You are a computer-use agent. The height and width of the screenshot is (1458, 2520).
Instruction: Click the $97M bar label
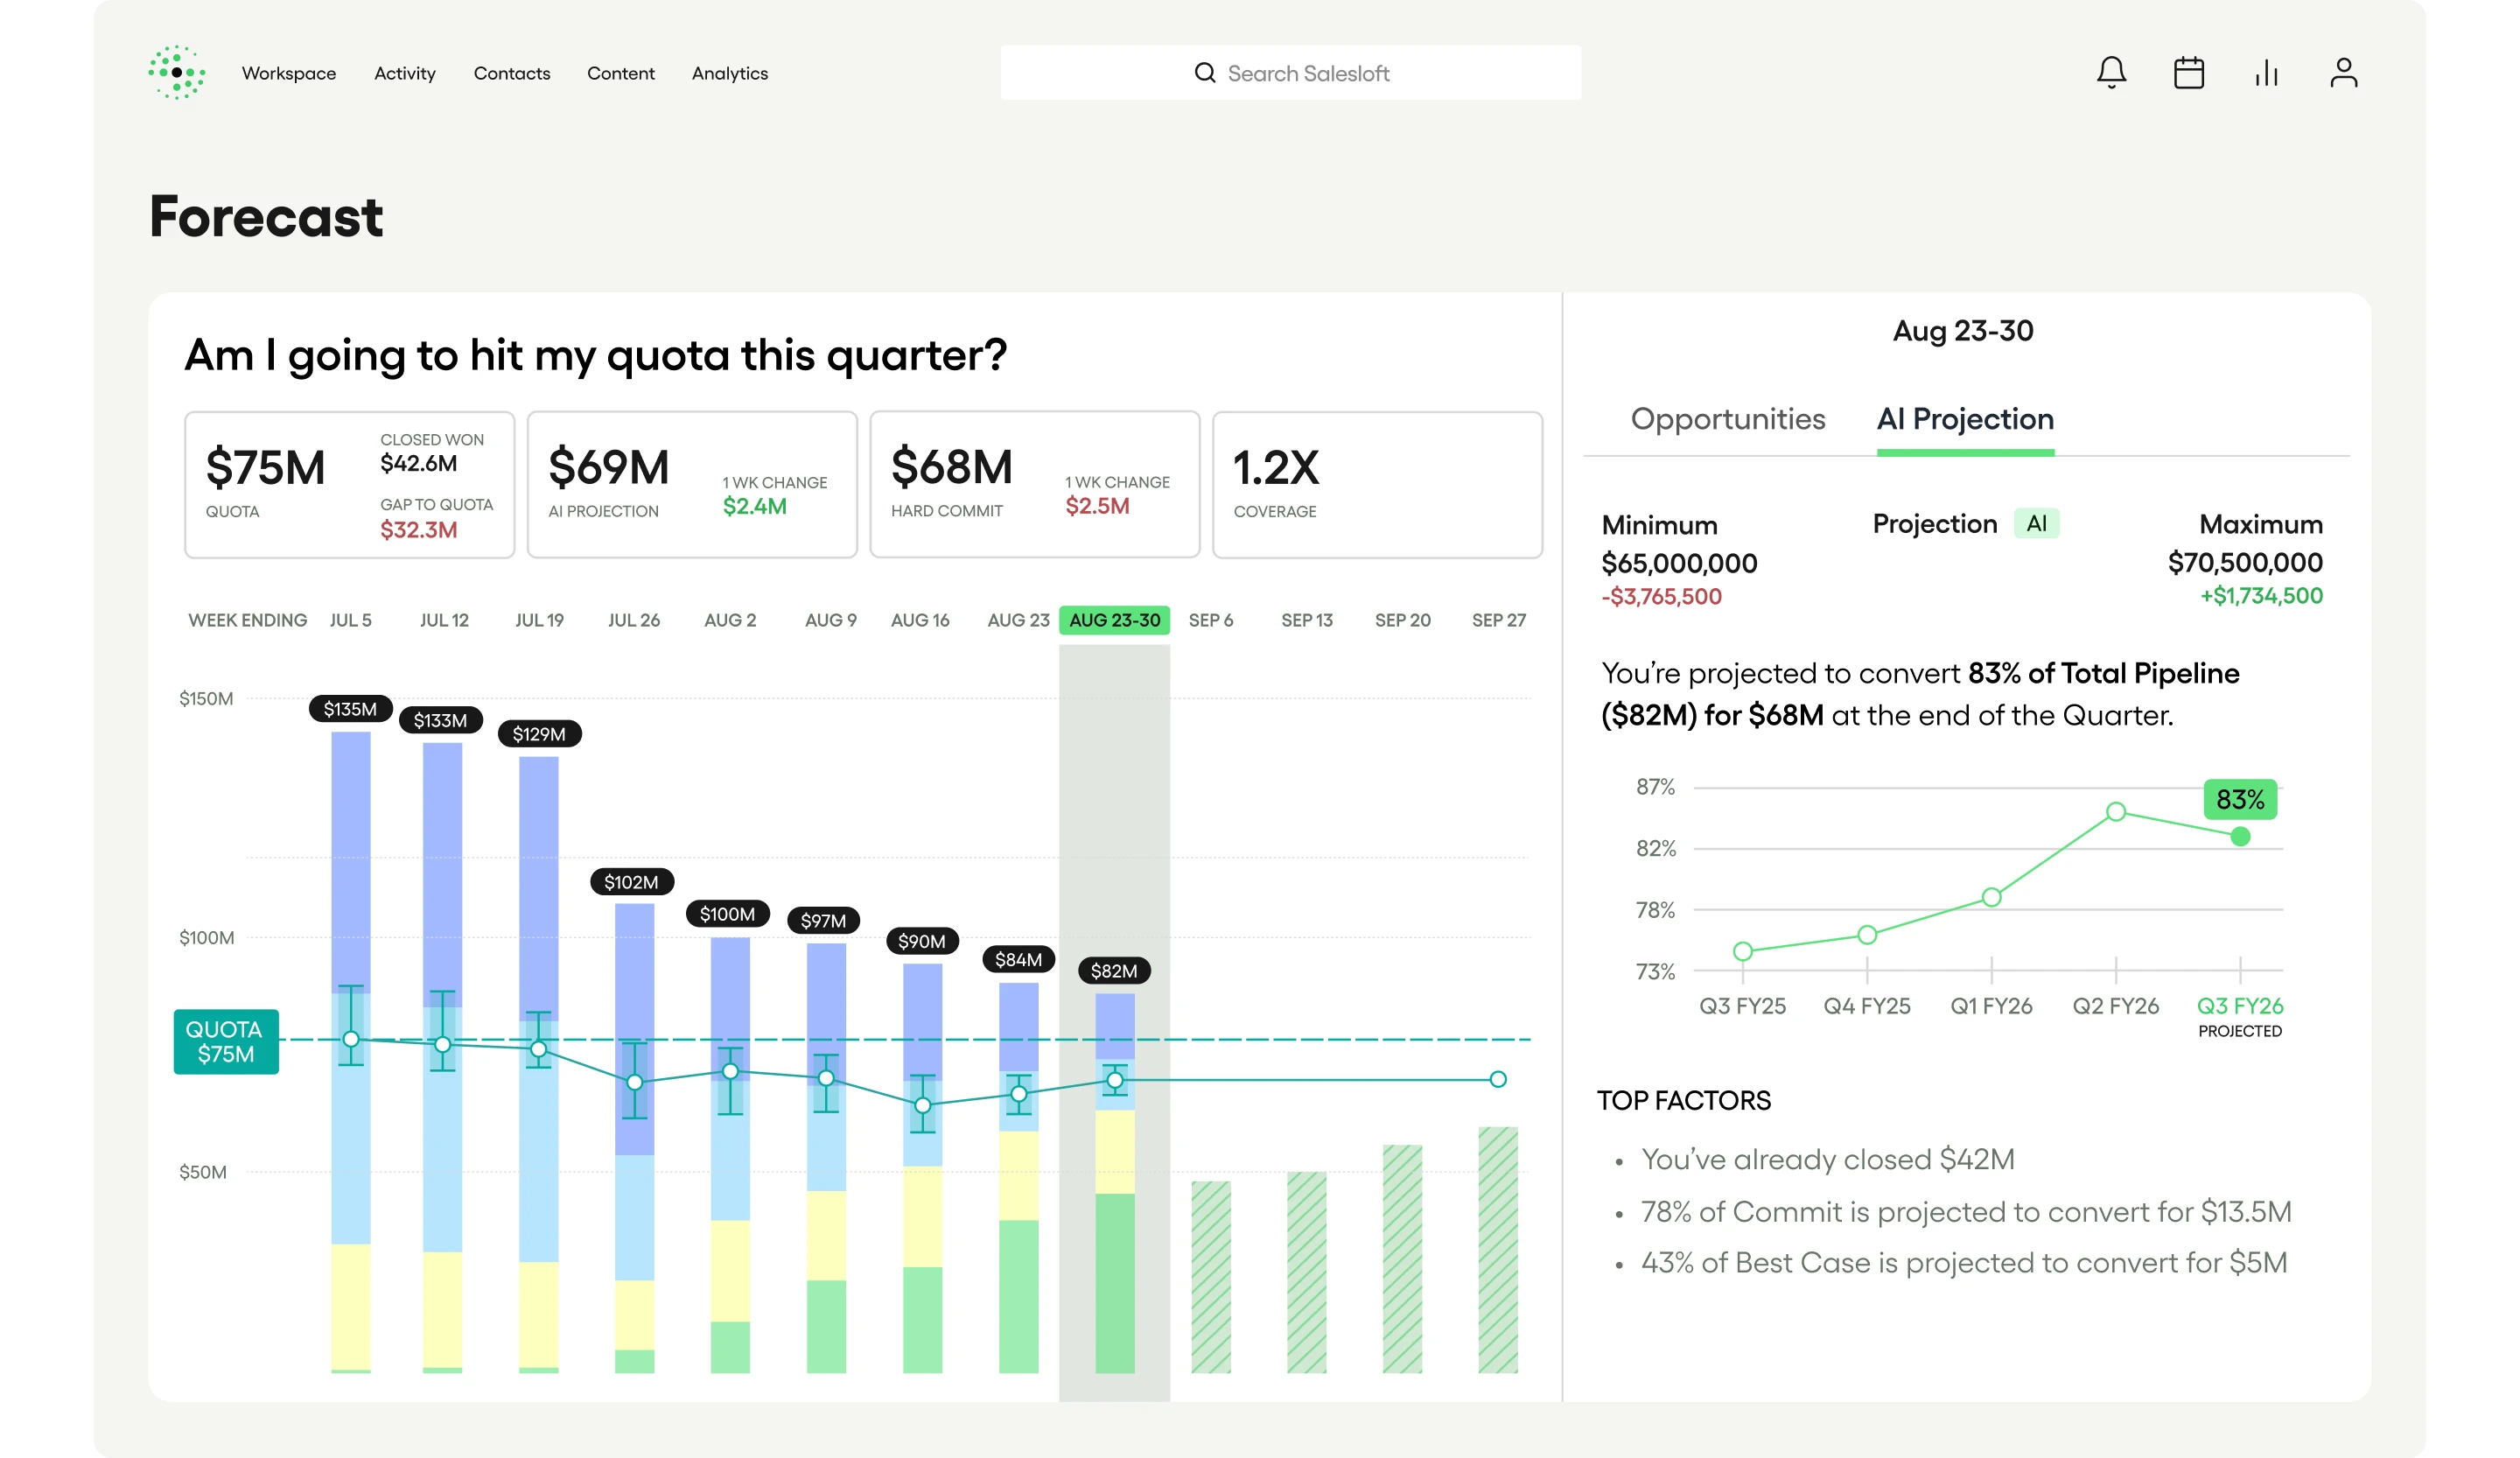(823, 920)
